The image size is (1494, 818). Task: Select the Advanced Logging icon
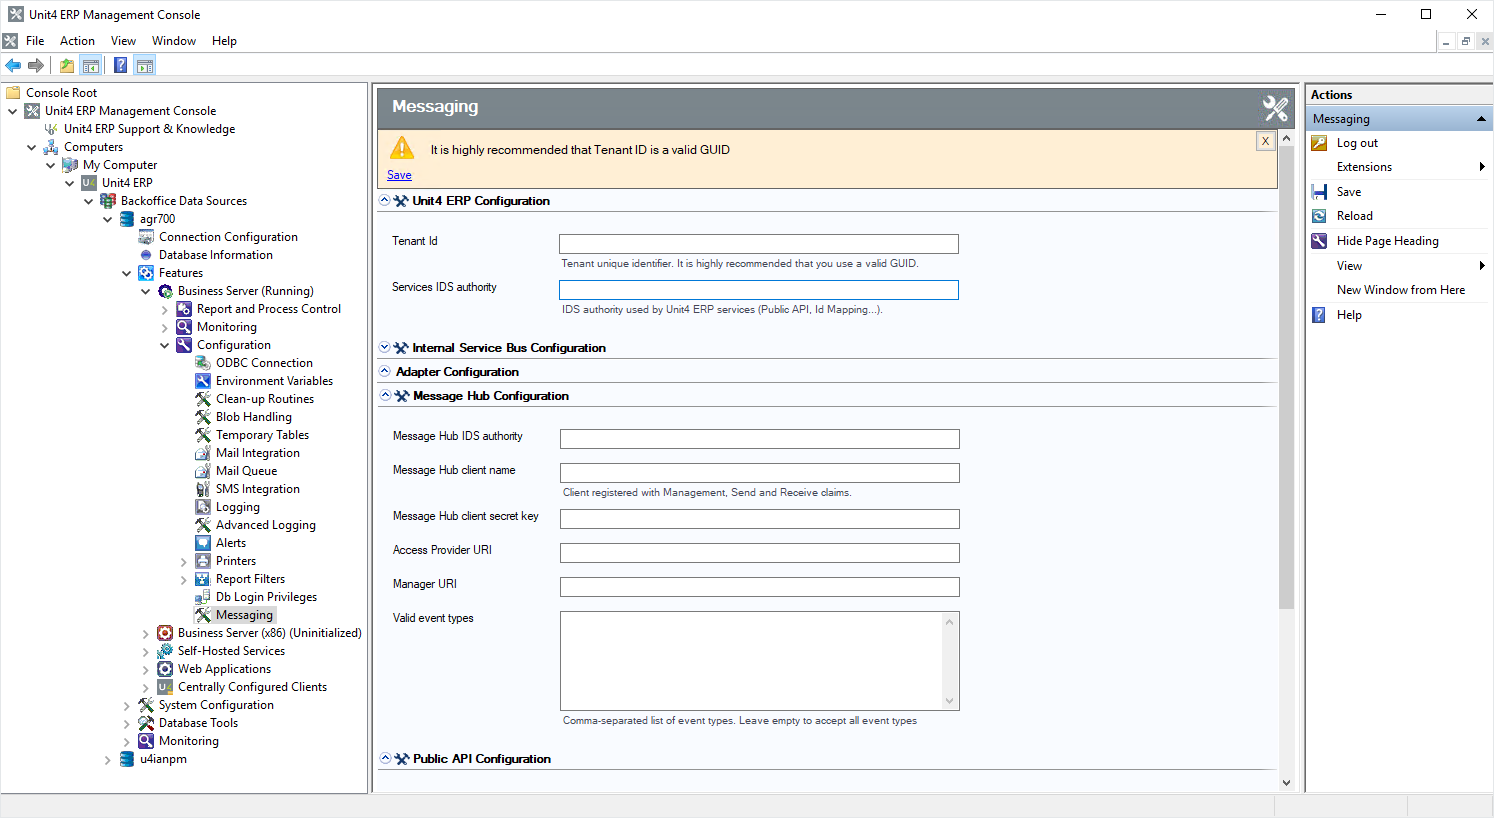[203, 525]
